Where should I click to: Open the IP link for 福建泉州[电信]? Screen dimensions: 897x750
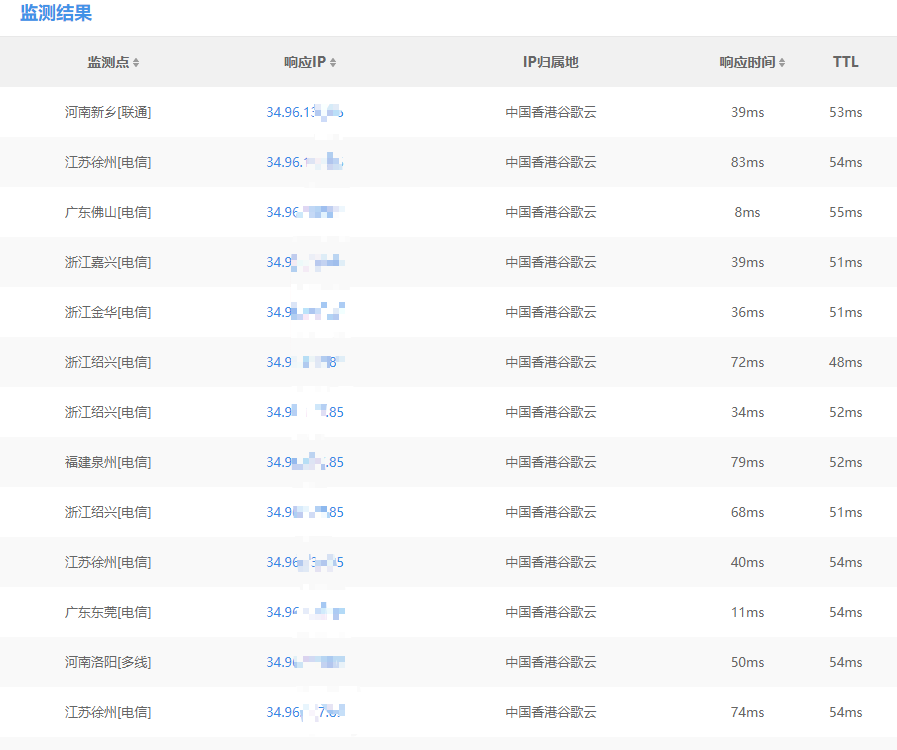tap(305, 462)
